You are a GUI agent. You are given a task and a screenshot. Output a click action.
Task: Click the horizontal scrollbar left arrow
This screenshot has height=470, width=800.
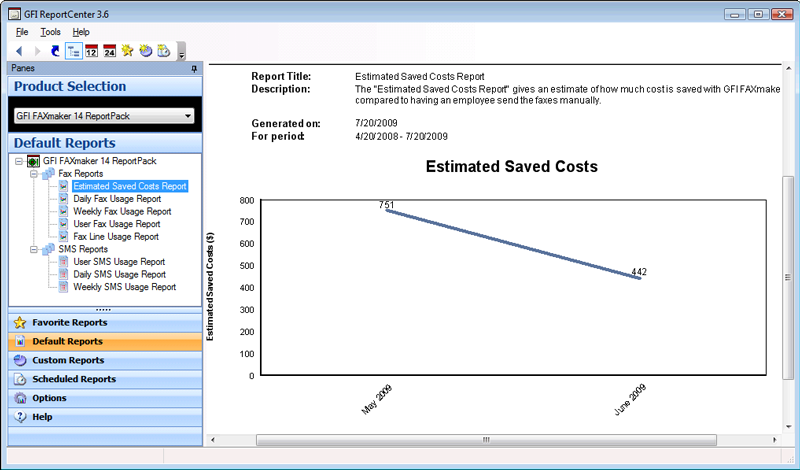click(x=213, y=440)
